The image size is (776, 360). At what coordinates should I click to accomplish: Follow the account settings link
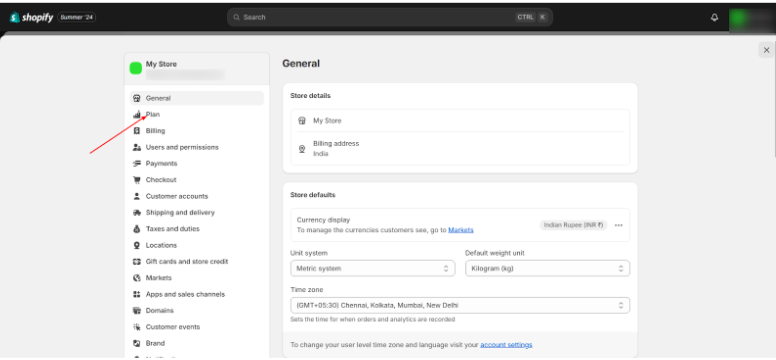[506, 345]
